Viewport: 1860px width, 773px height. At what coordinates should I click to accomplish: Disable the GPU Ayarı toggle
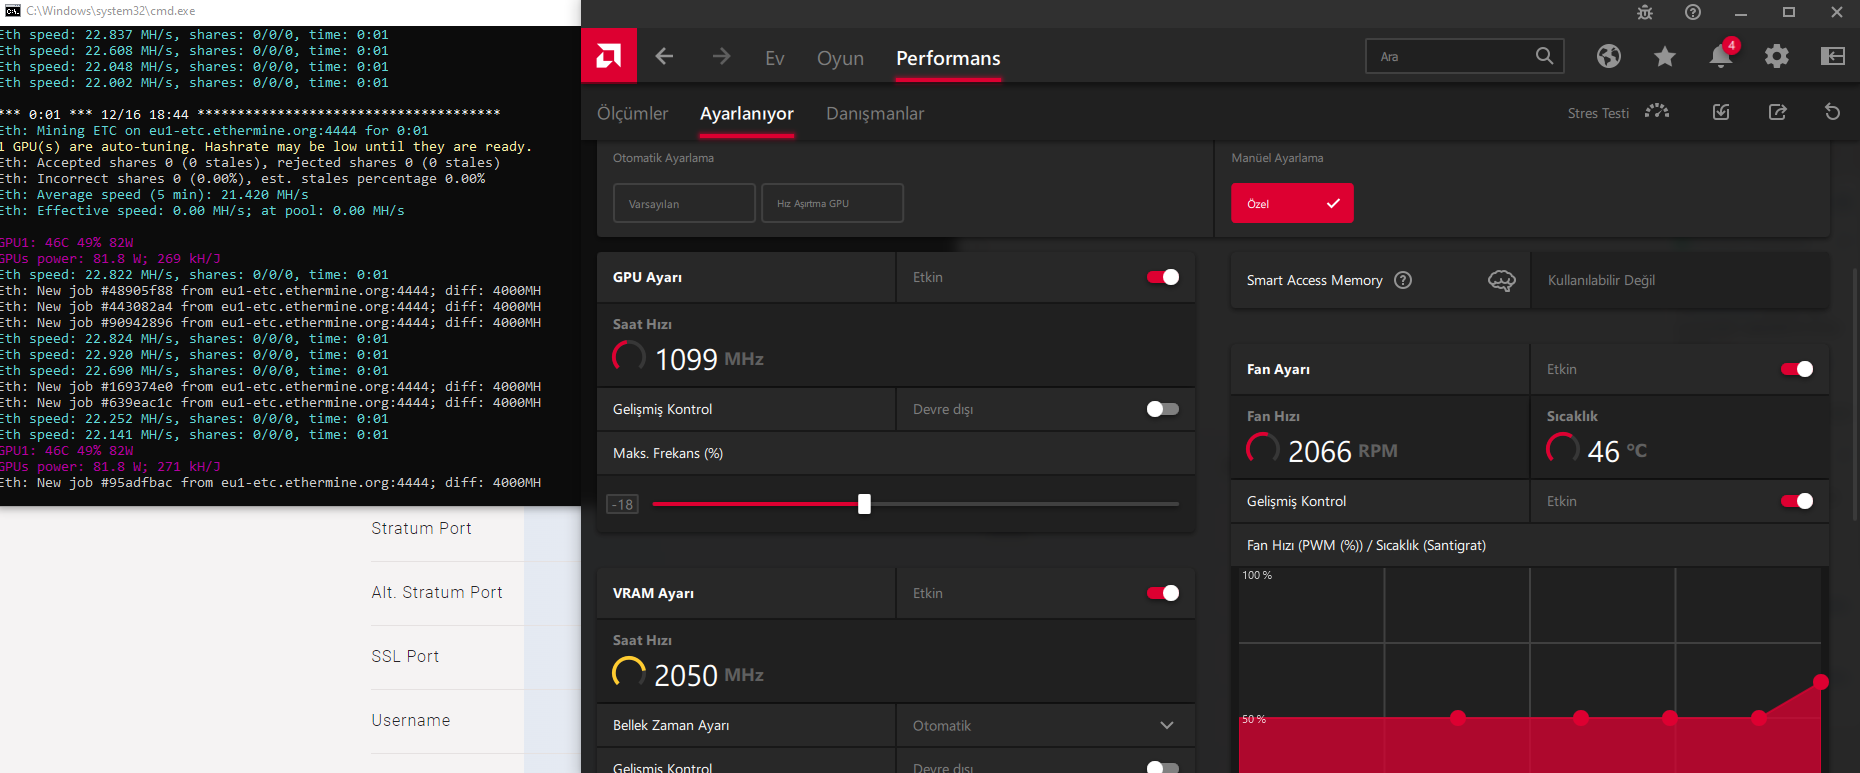click(1163, 277)
